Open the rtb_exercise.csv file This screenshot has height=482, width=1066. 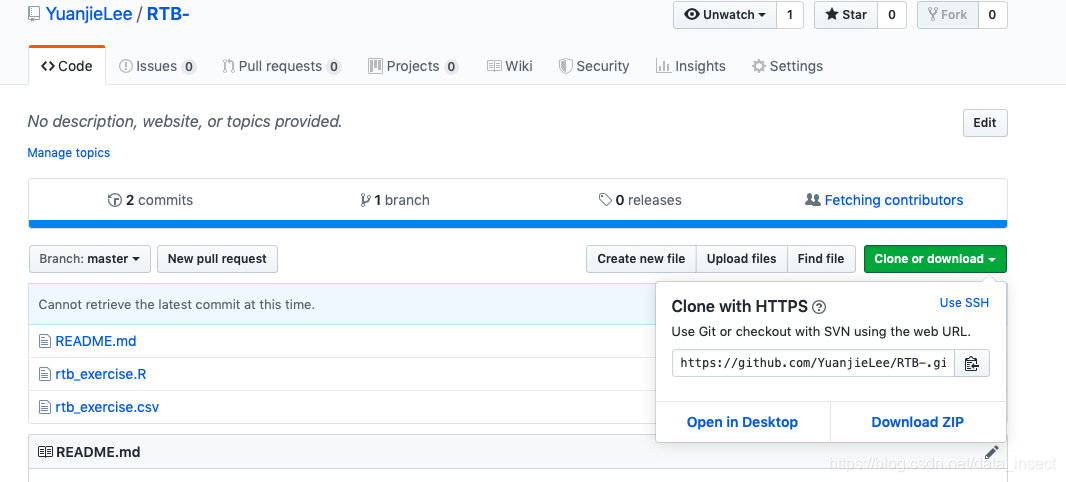107,407
